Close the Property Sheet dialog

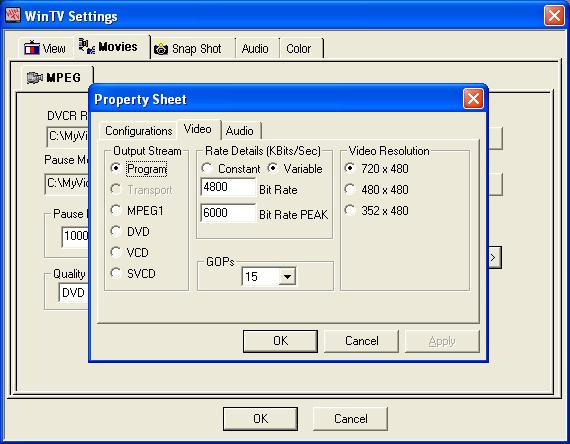[473, 99]
